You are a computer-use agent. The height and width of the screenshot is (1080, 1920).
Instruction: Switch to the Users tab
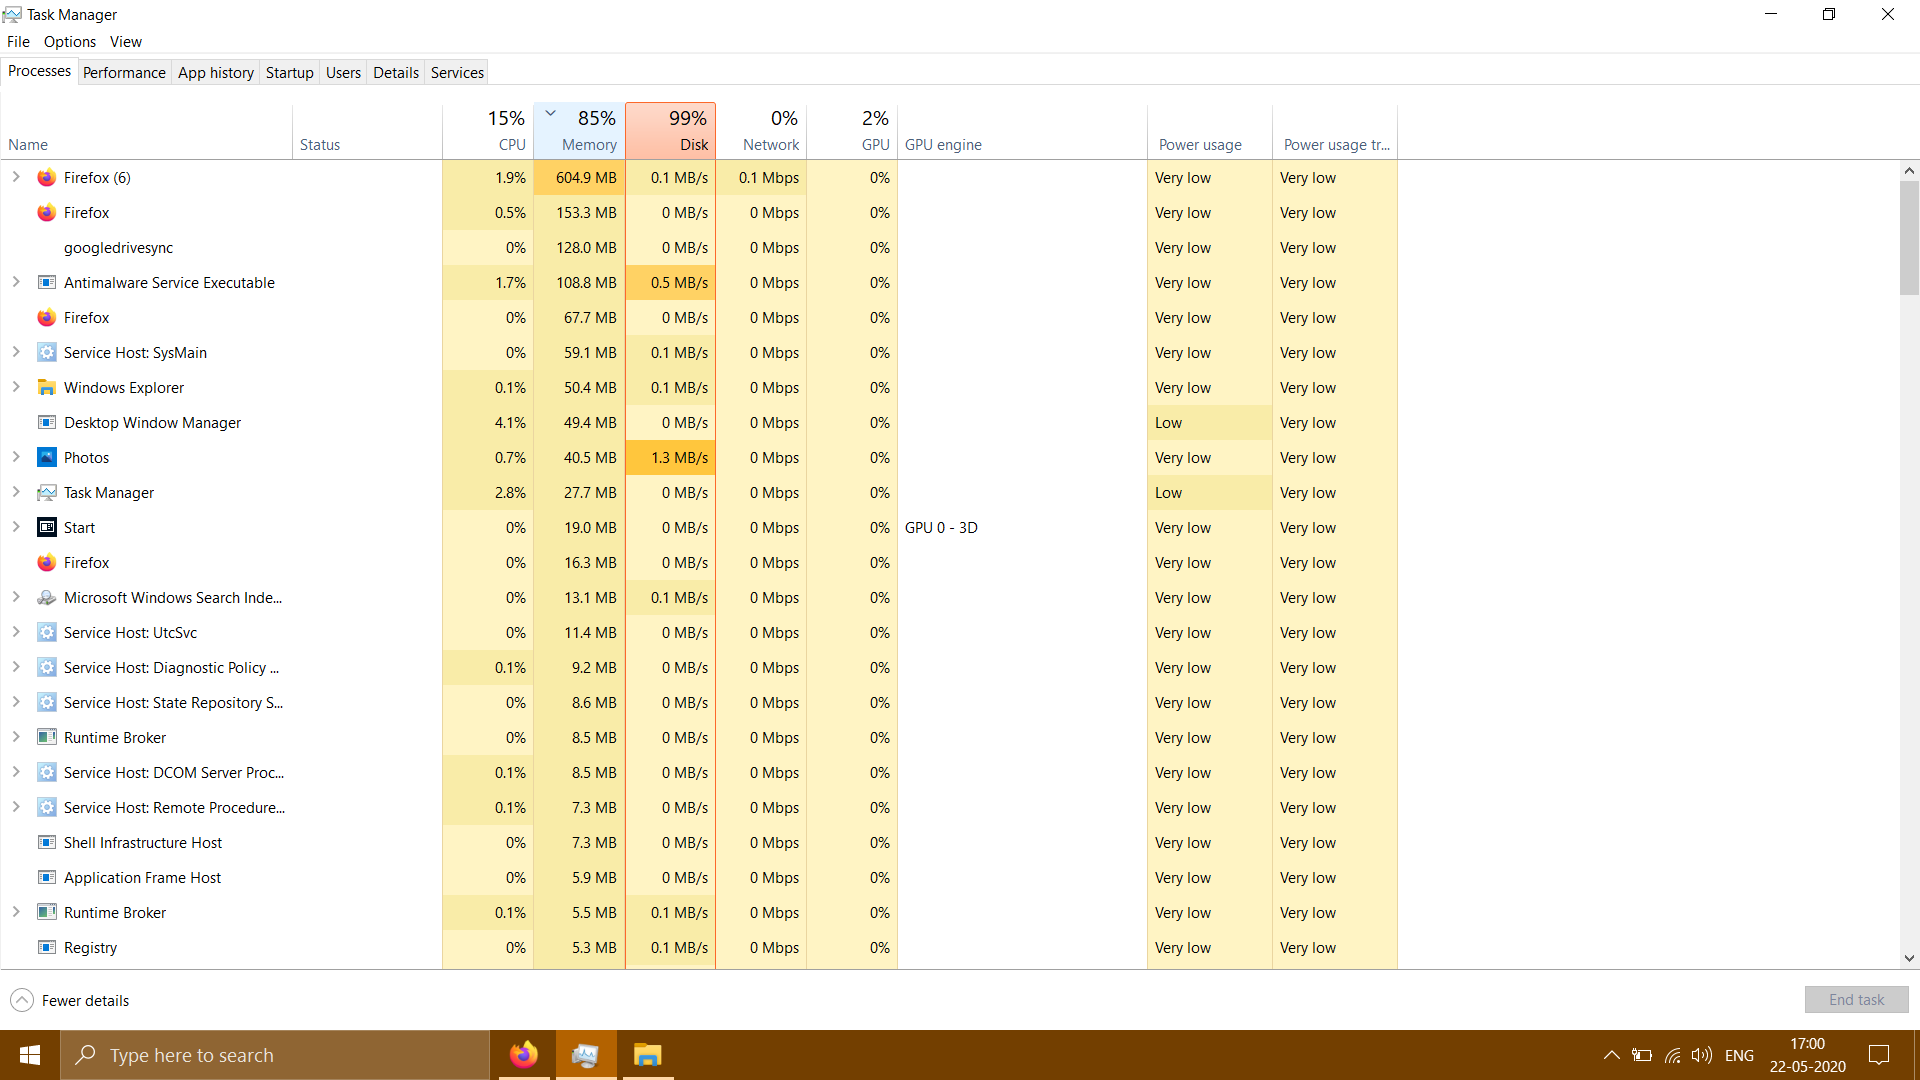pos(343,73)
